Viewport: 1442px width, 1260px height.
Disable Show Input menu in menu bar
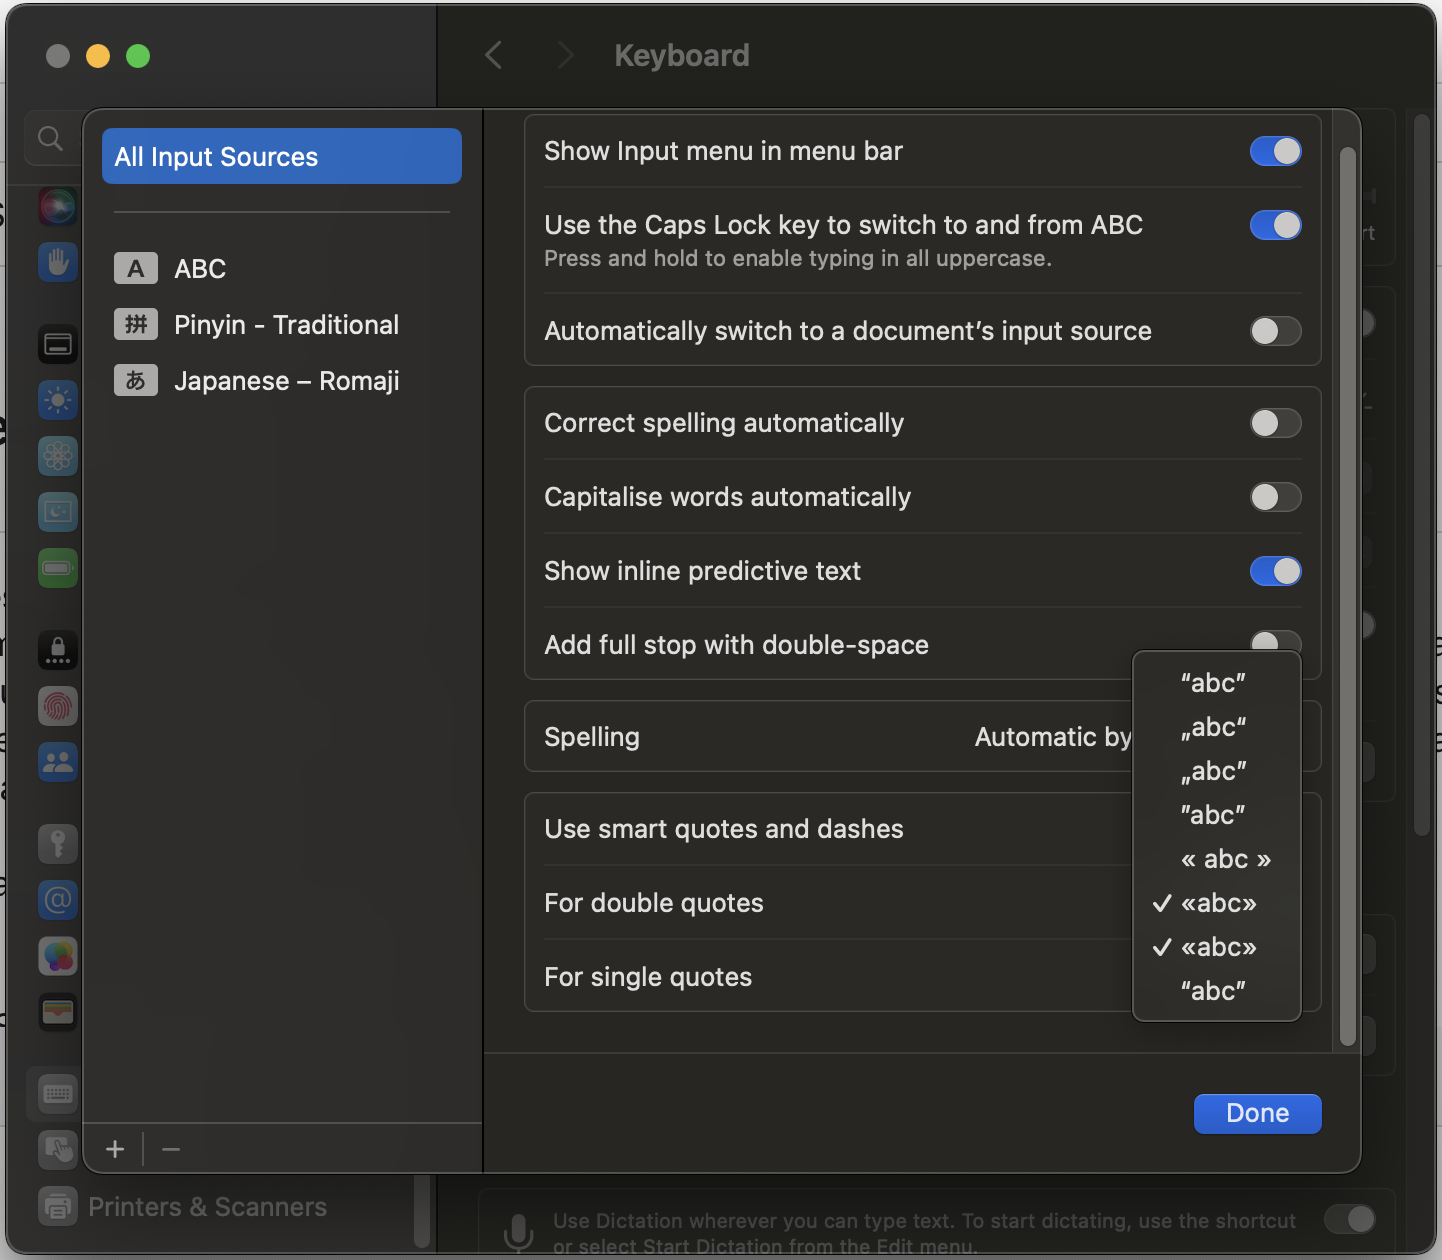click(x=1275, y=151)
